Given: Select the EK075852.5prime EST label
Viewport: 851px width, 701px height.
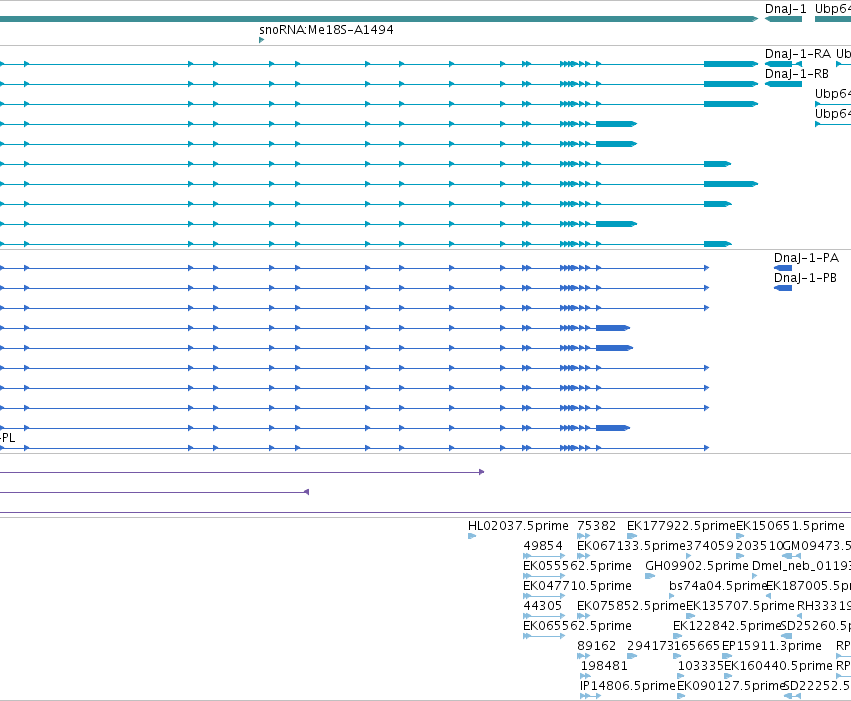Looking at the screenshot, I should click(x=631, y=606).
